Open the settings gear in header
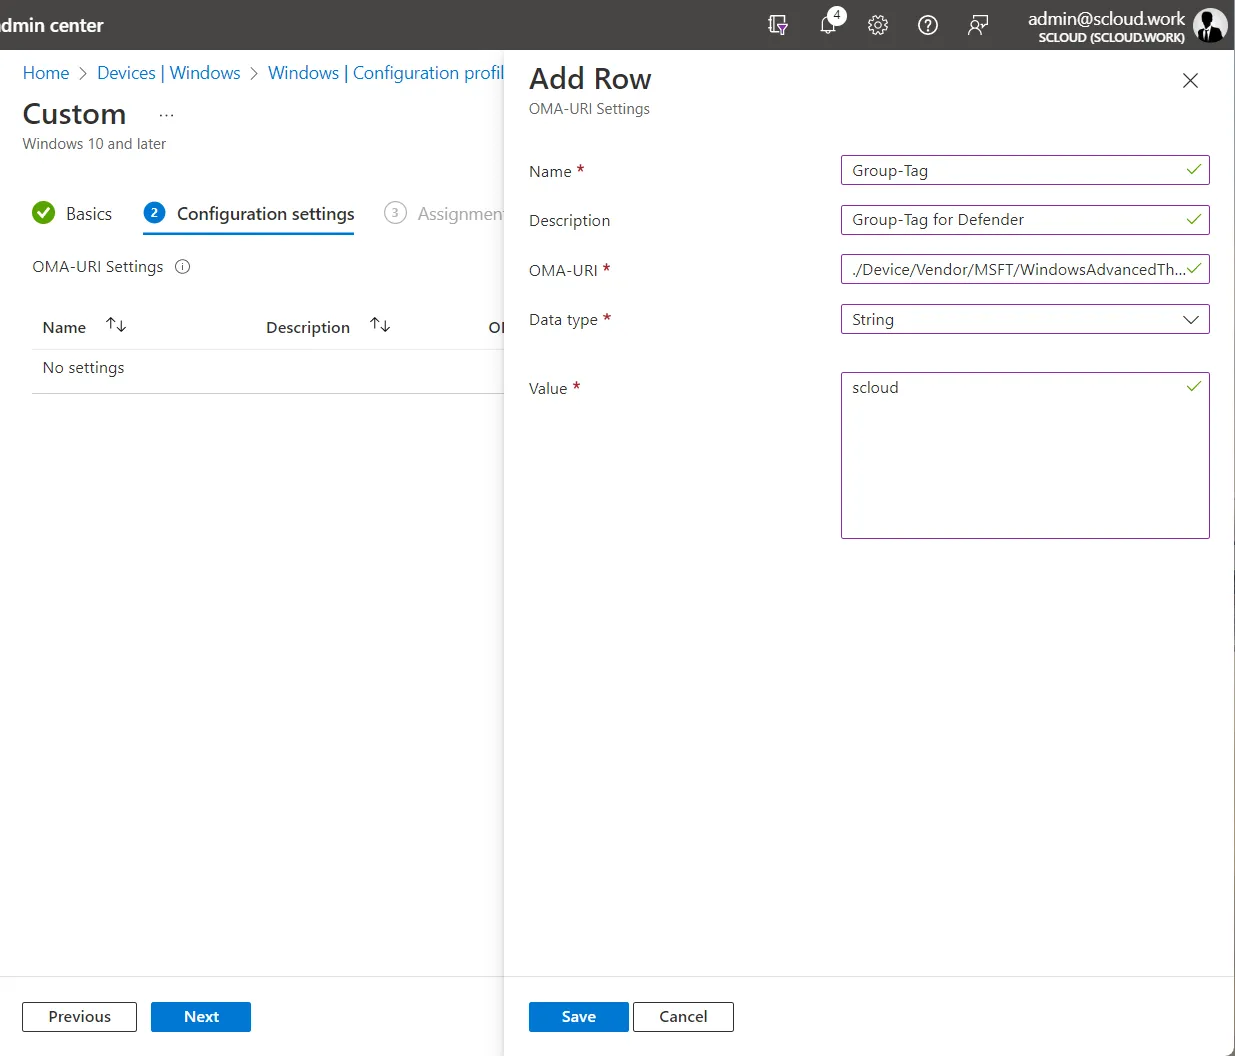 (878, 25)
